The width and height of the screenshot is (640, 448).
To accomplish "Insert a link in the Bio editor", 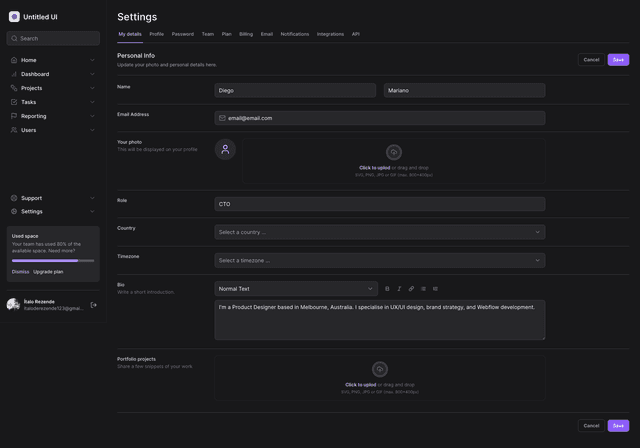I will (x=411, y=289).
